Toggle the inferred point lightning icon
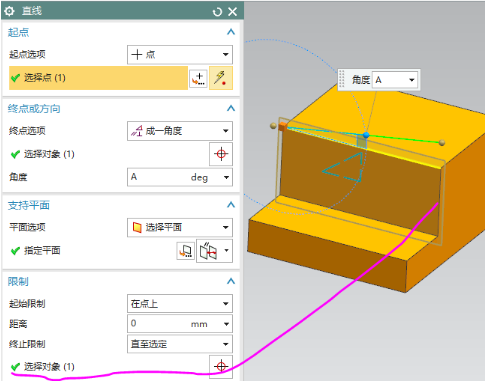The image size is (485, 381). pyautogui.click(x=220, y=78)
